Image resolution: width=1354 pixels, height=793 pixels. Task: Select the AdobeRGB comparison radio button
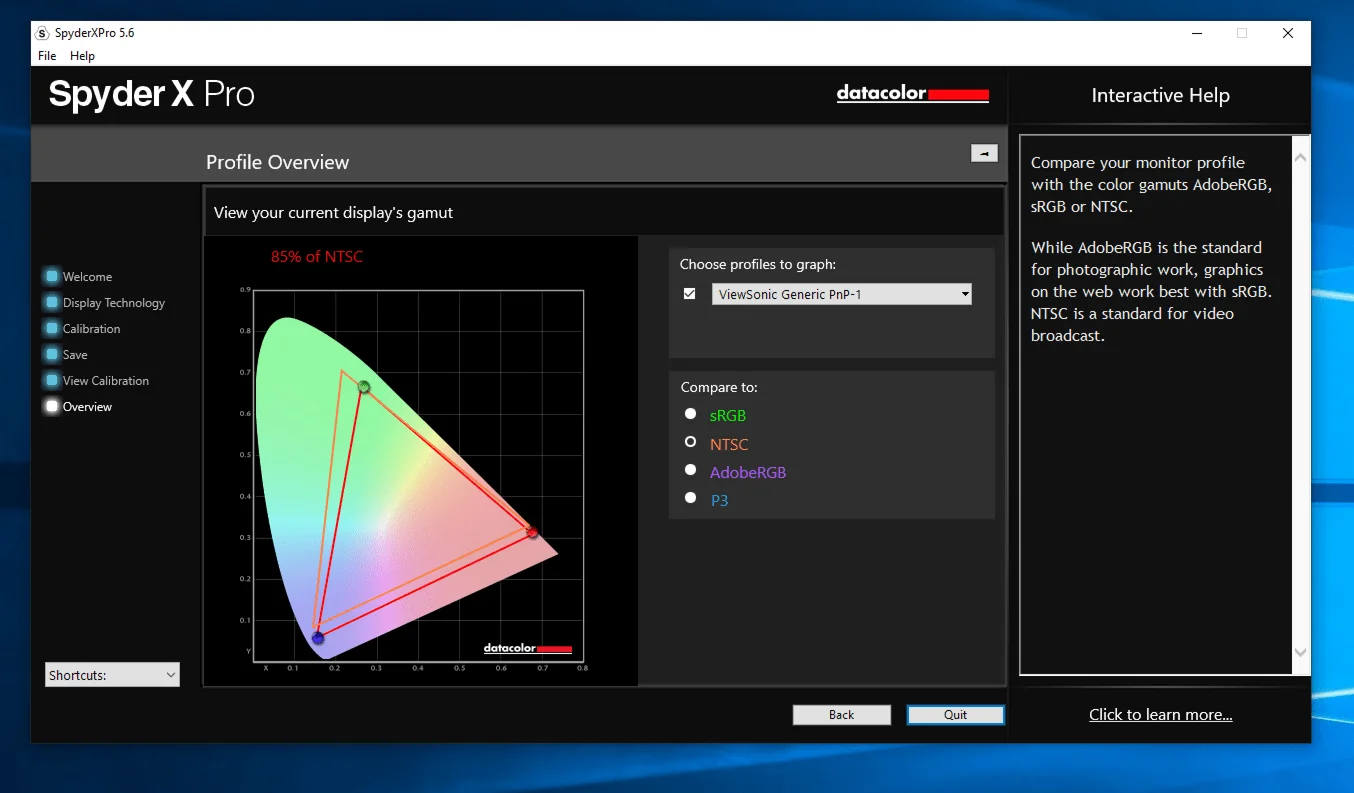690,470
